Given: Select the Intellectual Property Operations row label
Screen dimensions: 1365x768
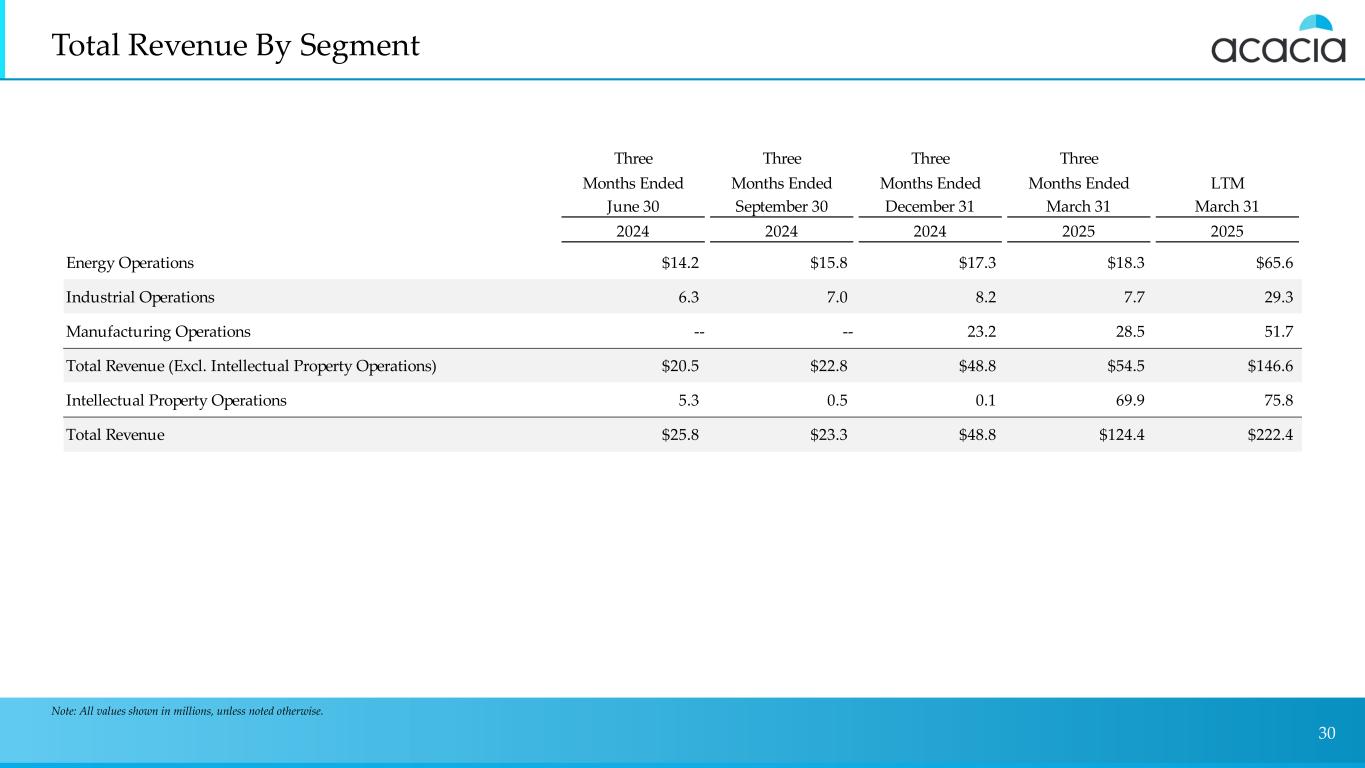Looking at the screenshot, I should 176,400.
